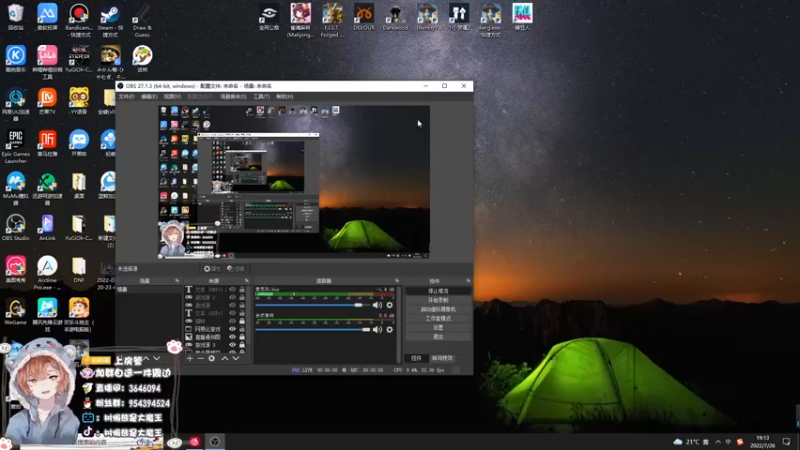Move the selected source up

[224, 359]
